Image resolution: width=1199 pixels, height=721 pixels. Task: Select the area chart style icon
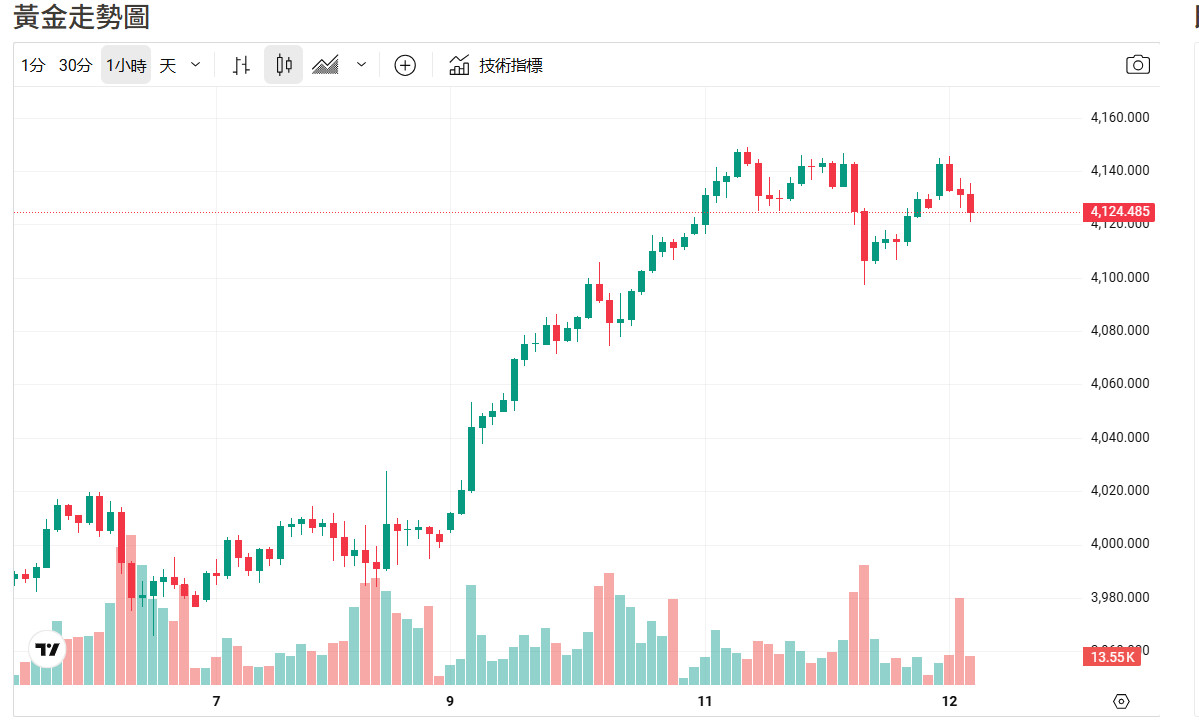(326, 65)
